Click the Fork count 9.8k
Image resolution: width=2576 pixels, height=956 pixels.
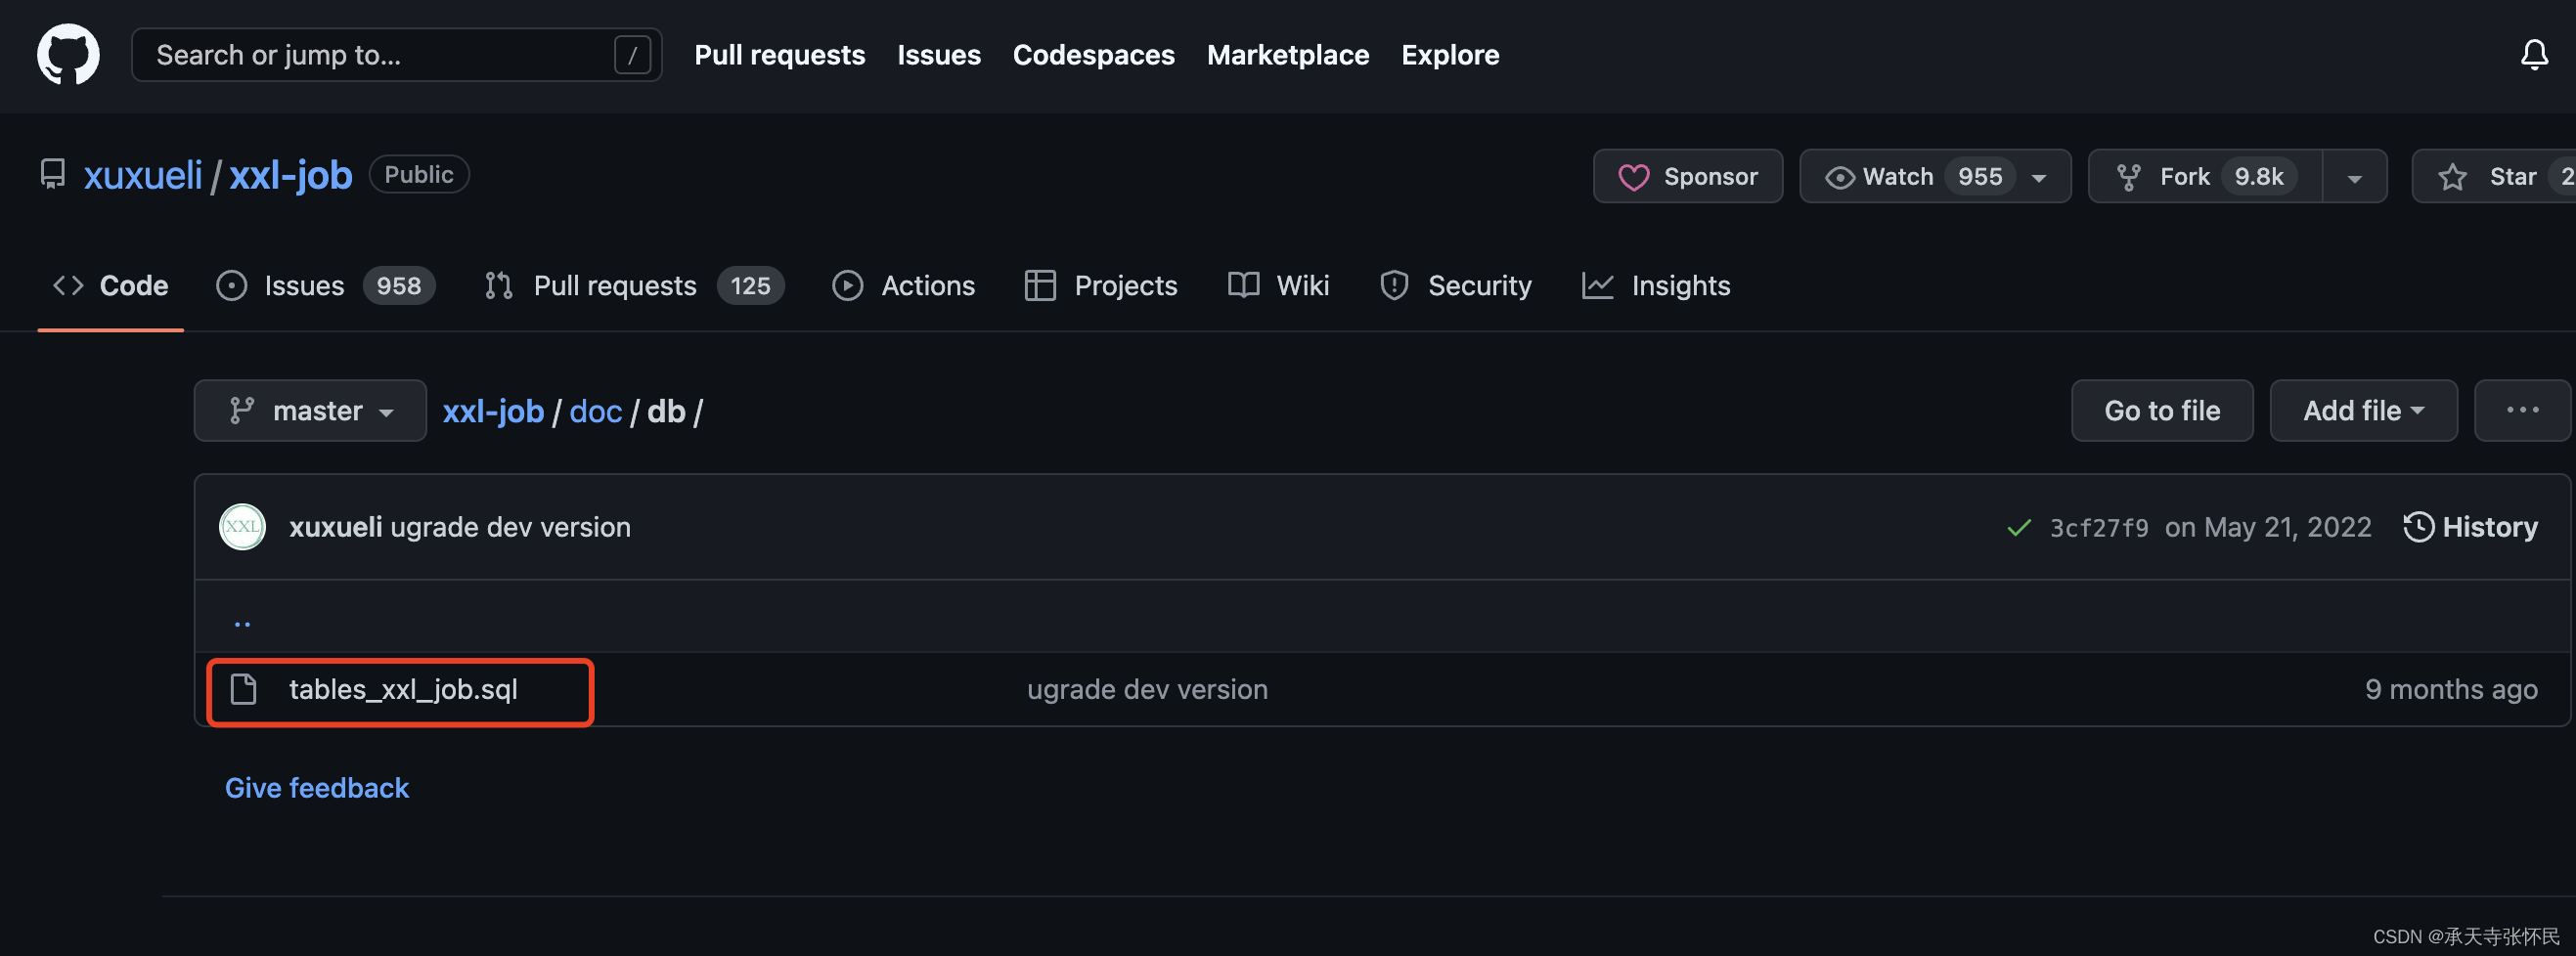[2258, 177]
